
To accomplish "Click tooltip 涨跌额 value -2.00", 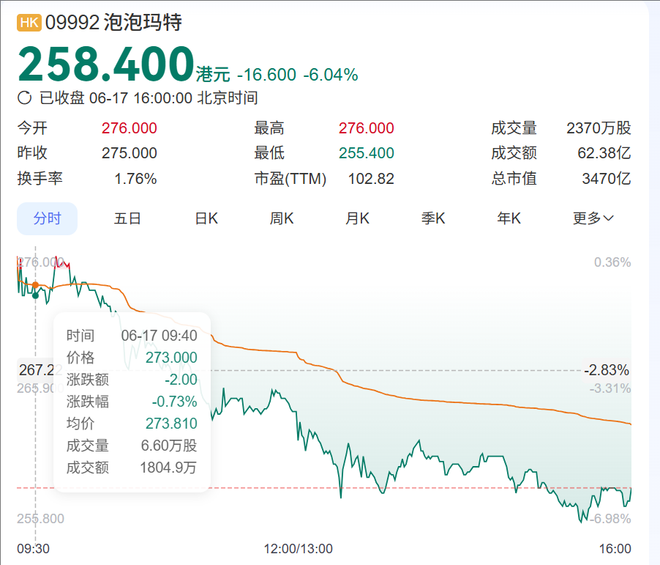I will pos(181,379).
